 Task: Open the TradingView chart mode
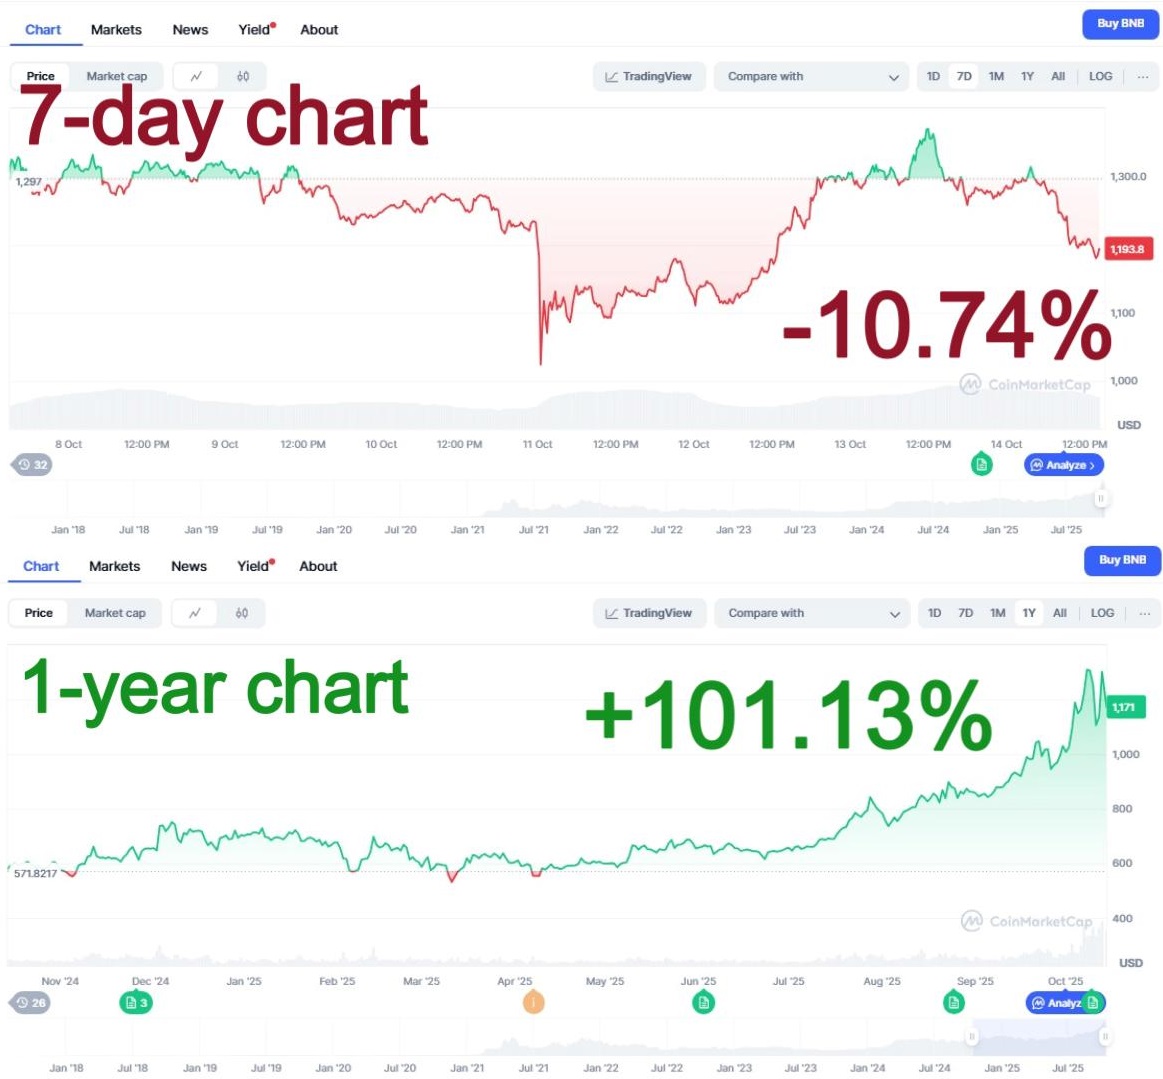tap(649, 76)
